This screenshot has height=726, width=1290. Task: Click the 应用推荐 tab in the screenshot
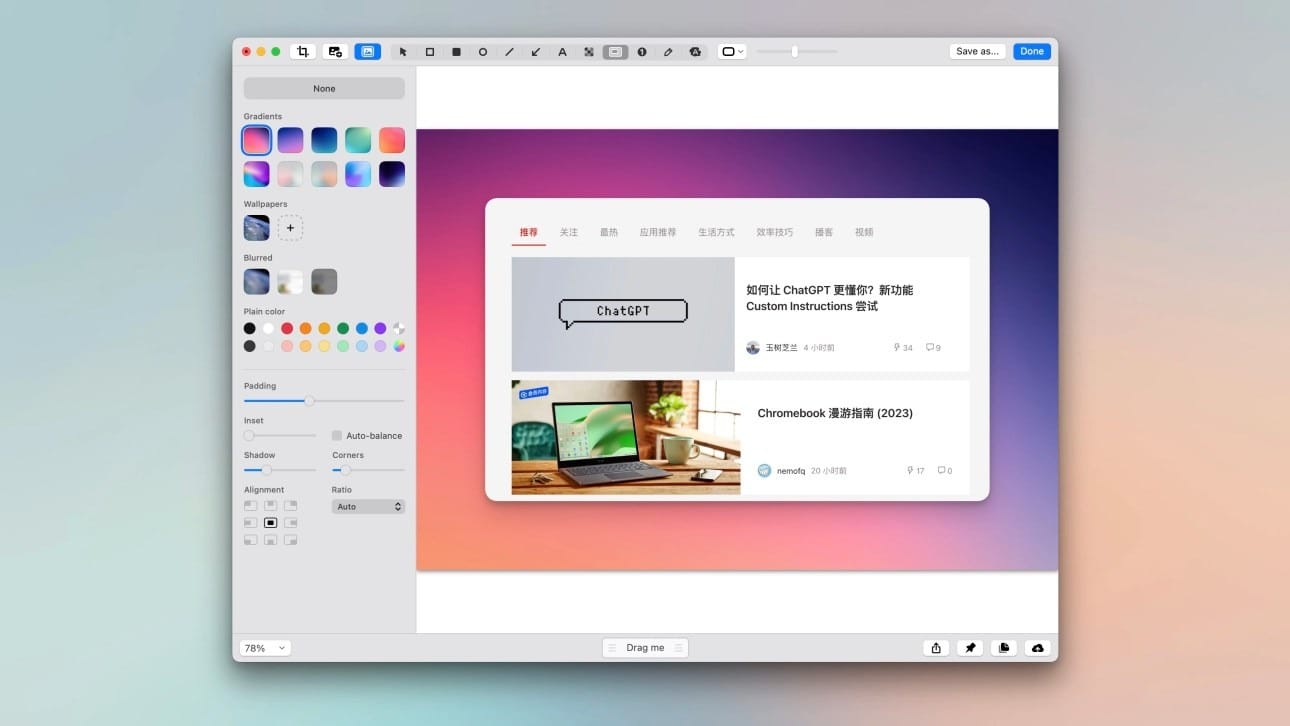click(658, 232)
